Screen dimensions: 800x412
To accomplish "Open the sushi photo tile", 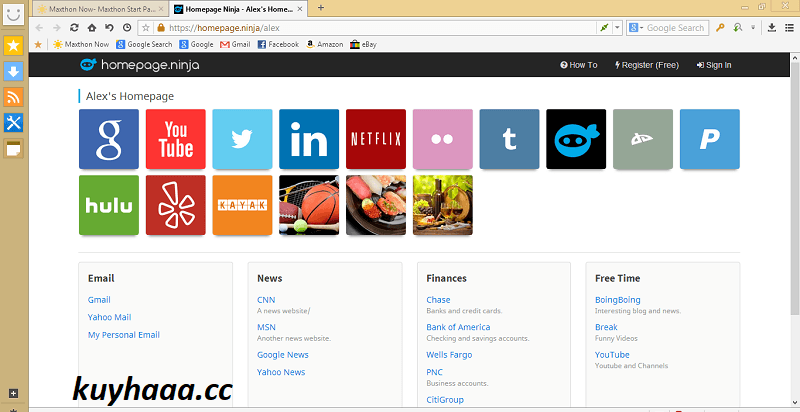I will 376,205.
